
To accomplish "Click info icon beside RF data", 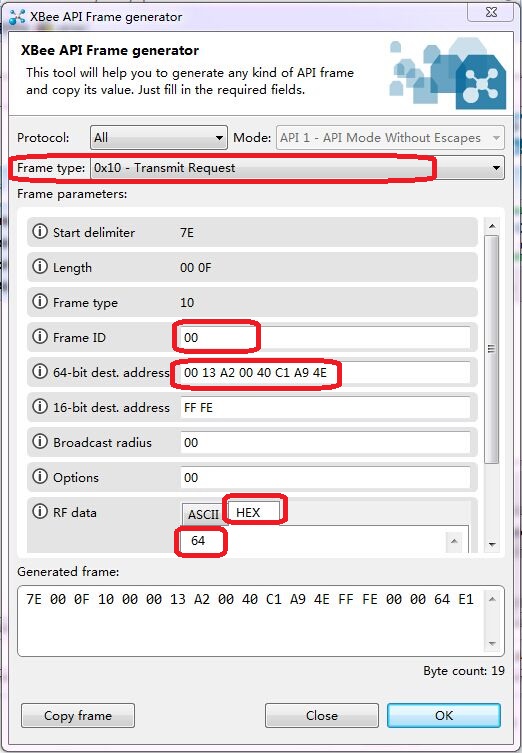I will (40, 512).
